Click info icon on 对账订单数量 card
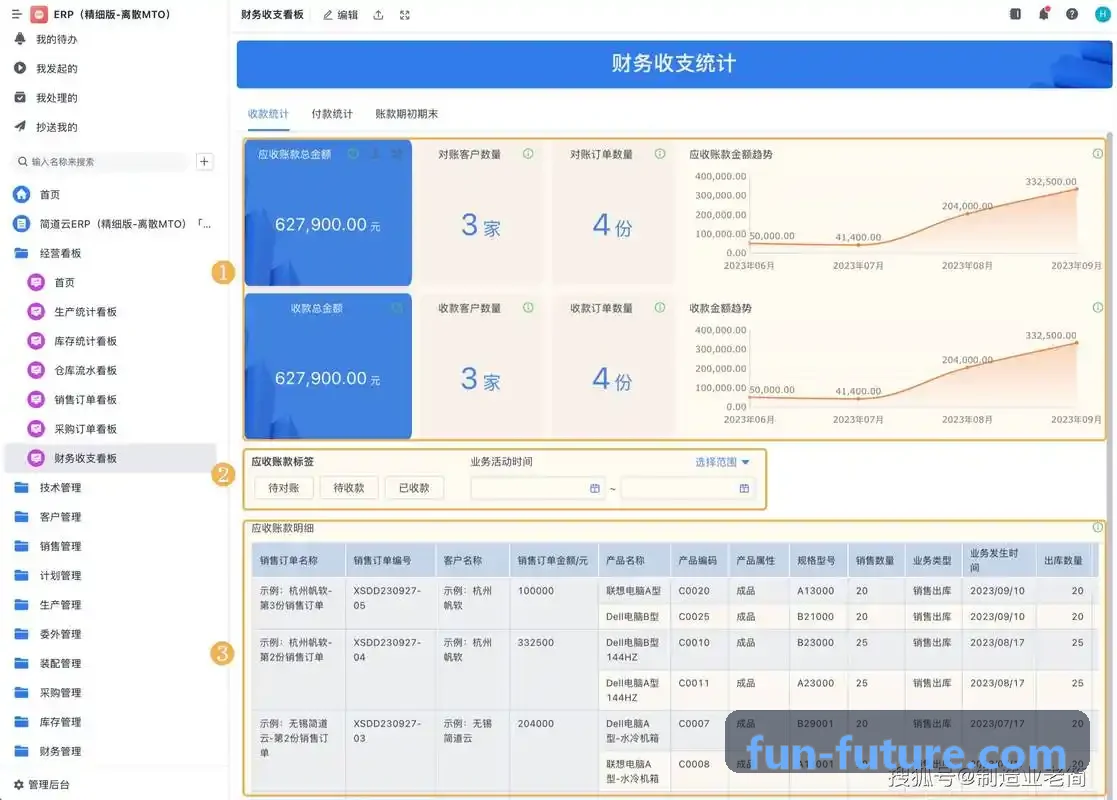The image size is (1117, 800). [660, 154]
